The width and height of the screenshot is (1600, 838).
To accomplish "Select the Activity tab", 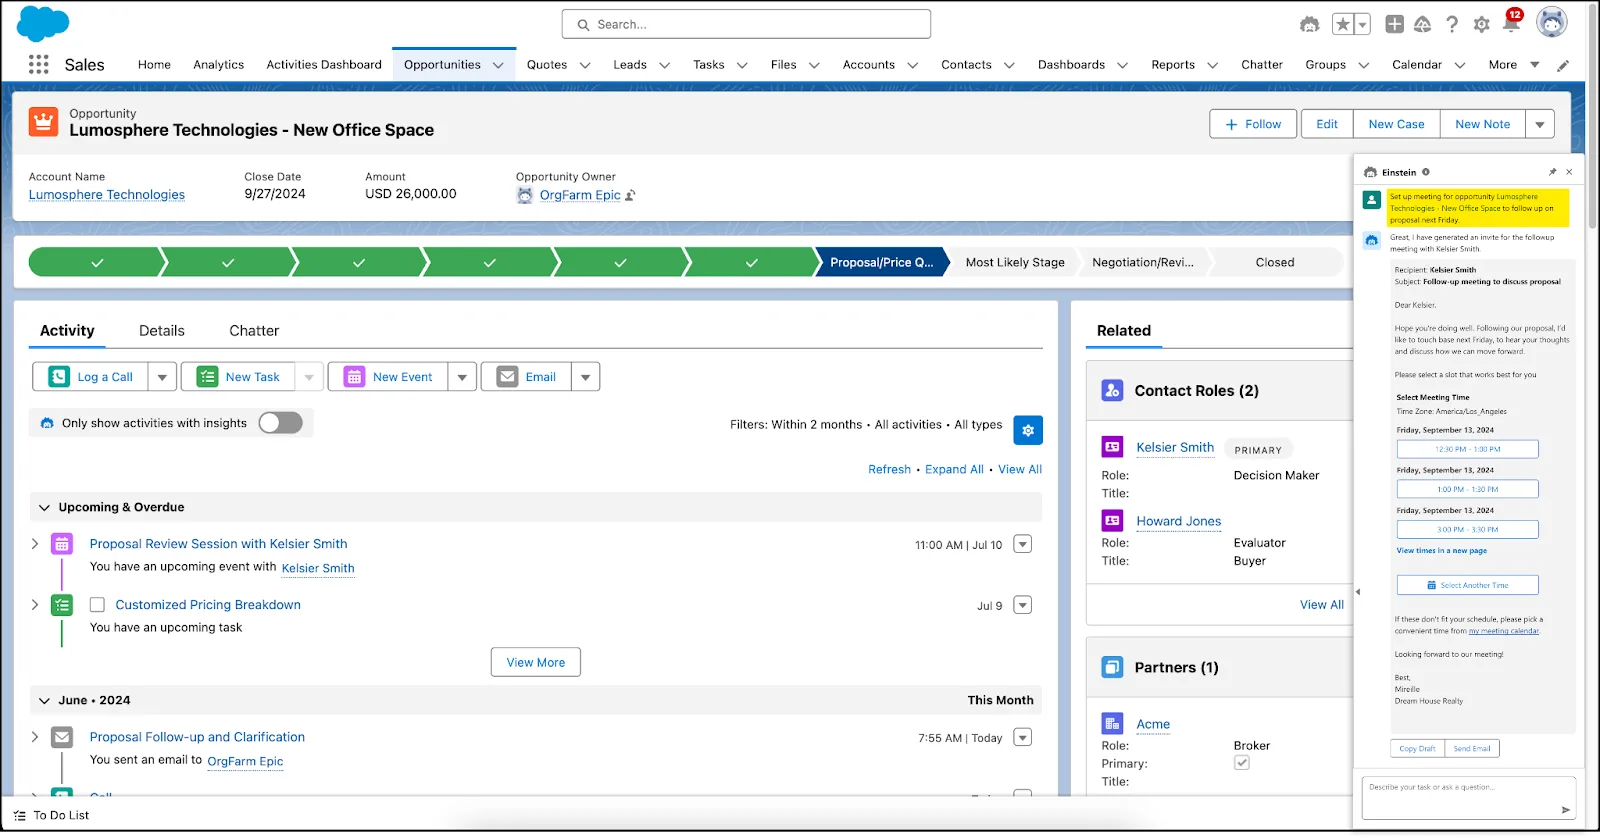I will click(x=67, y=331).
